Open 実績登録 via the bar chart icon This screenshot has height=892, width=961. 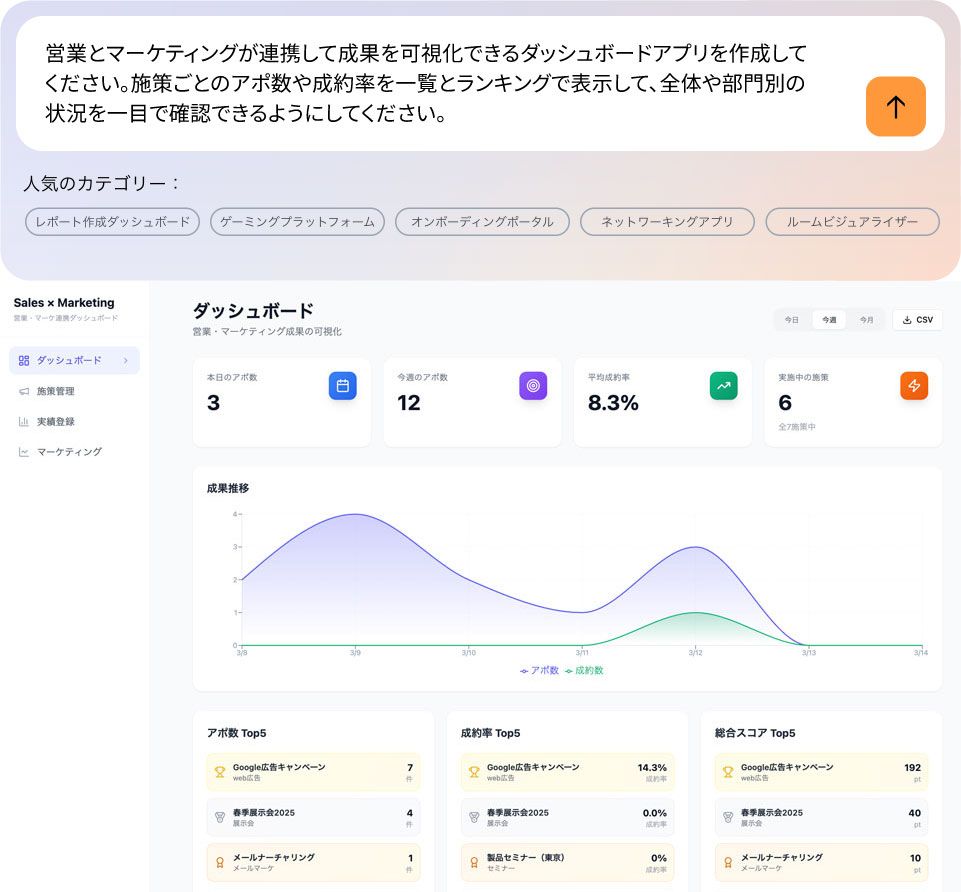[x=24, y=421]
